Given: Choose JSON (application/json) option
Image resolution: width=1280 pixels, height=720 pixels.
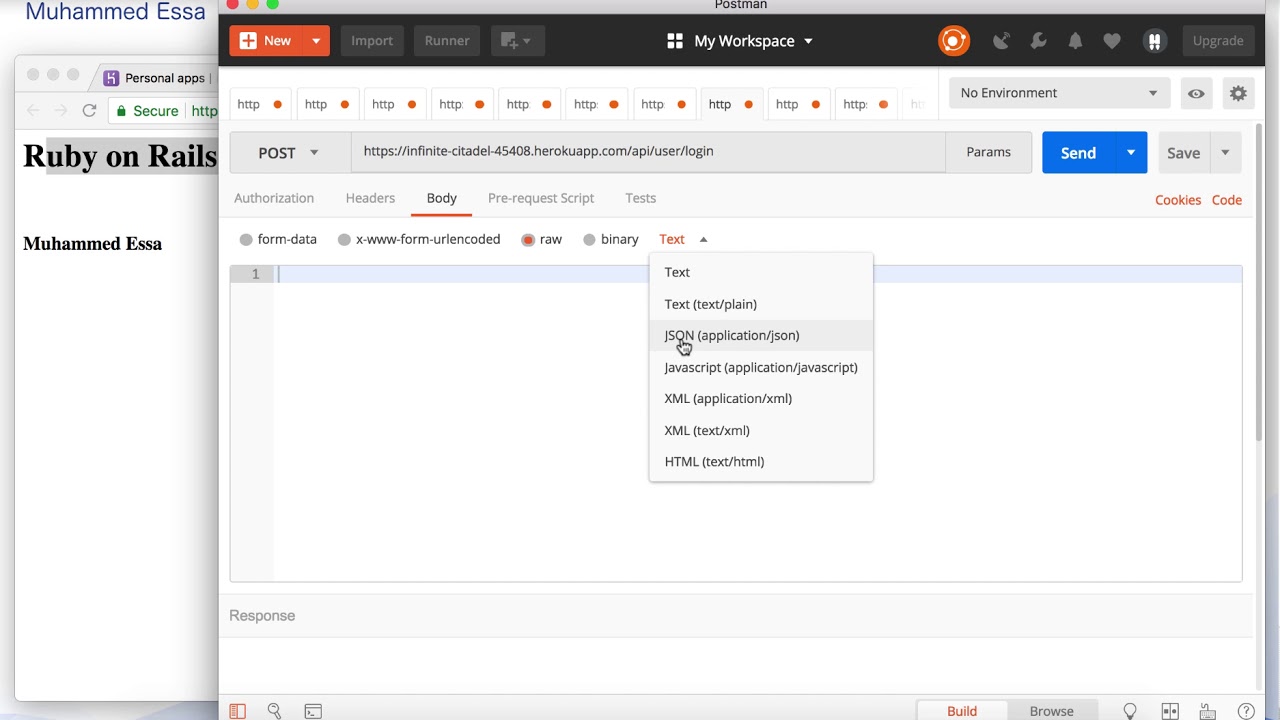Looking at the screenshot, I should pos(761,336).
